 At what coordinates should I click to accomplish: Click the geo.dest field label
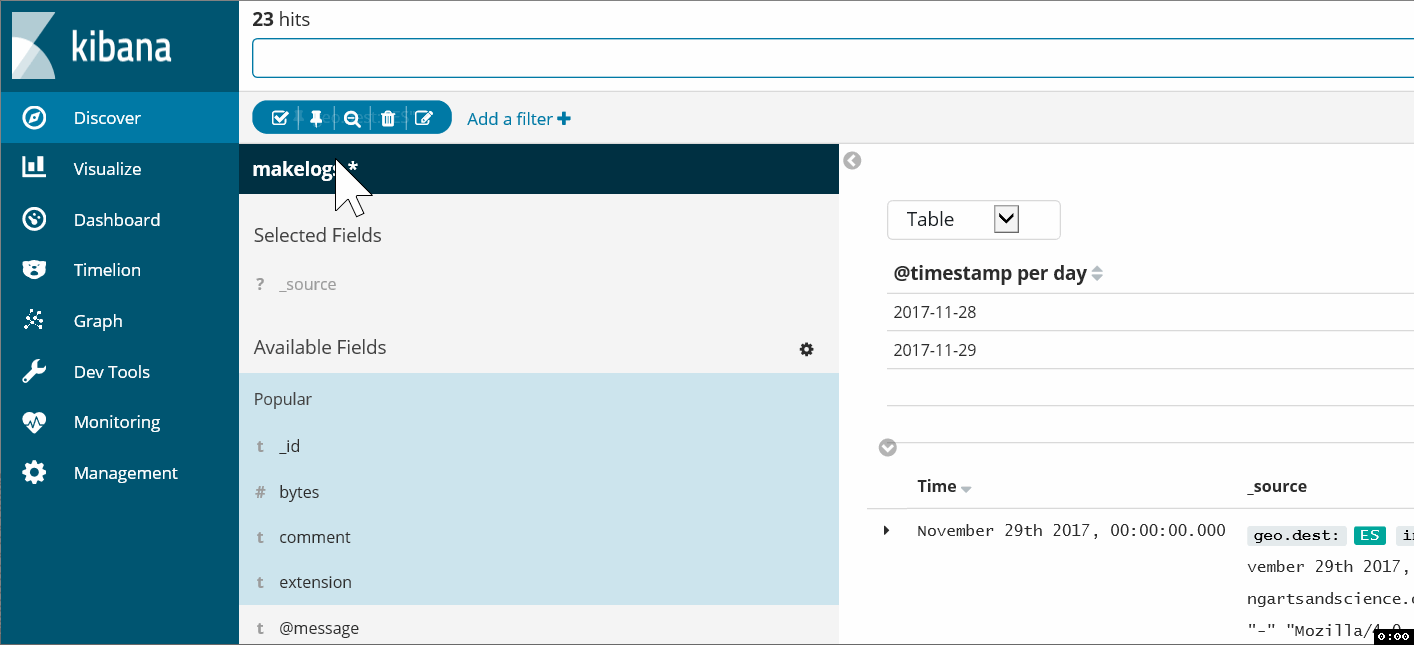[x=1296, y=535]
